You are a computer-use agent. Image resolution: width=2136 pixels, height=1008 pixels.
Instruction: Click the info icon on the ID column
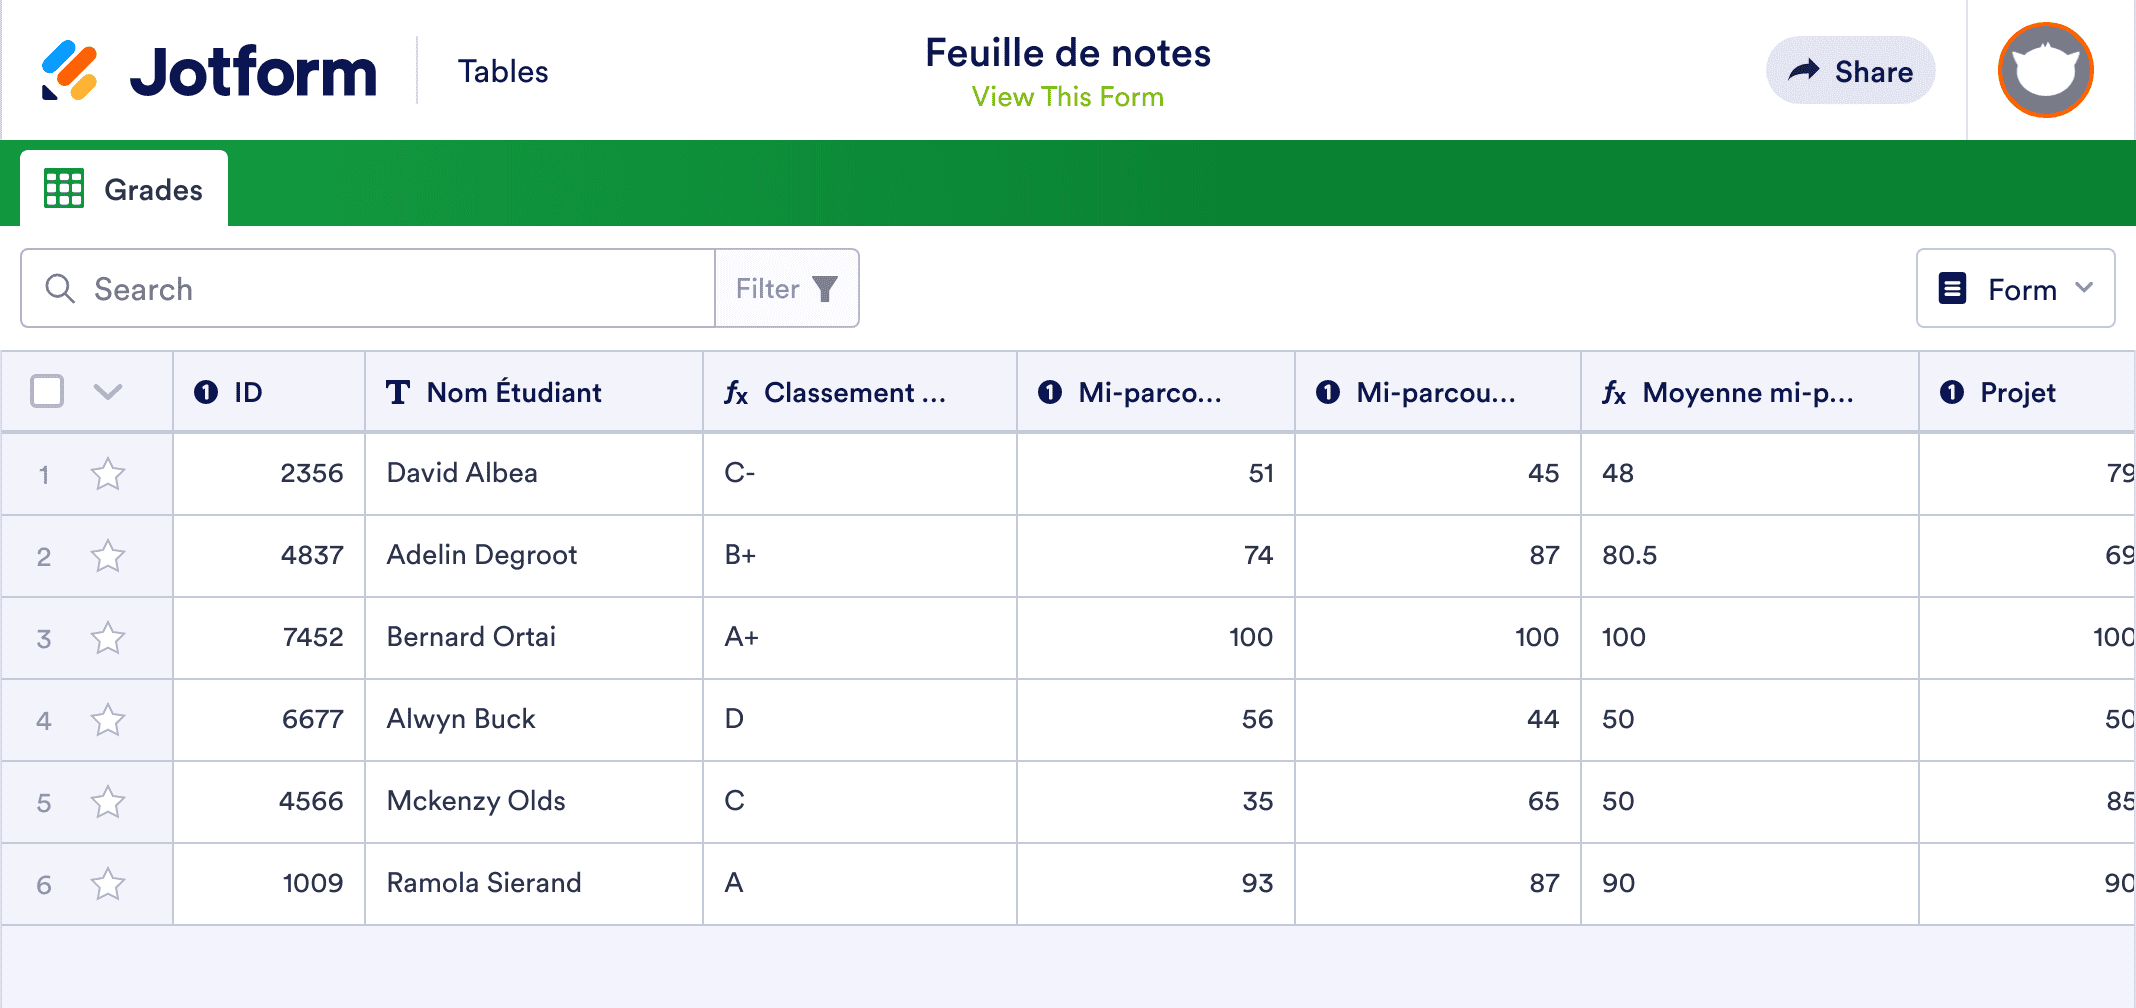pyautogui.click(x=206, y=392)
